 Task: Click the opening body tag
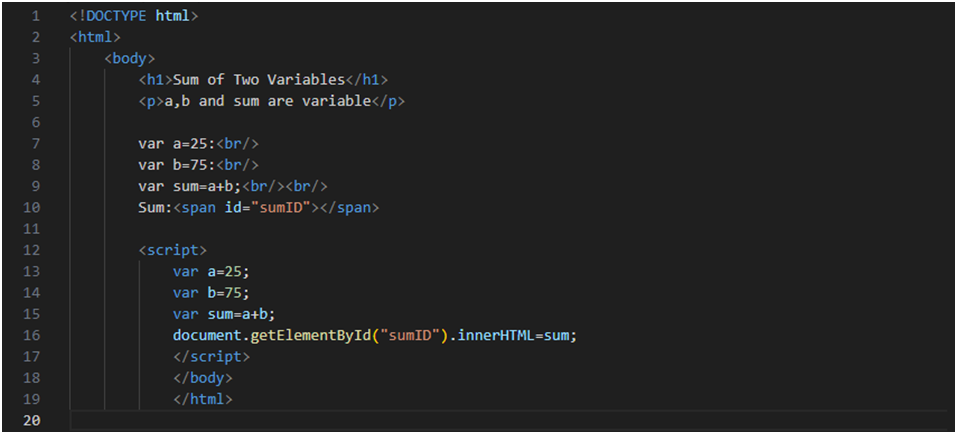[129, 59]
